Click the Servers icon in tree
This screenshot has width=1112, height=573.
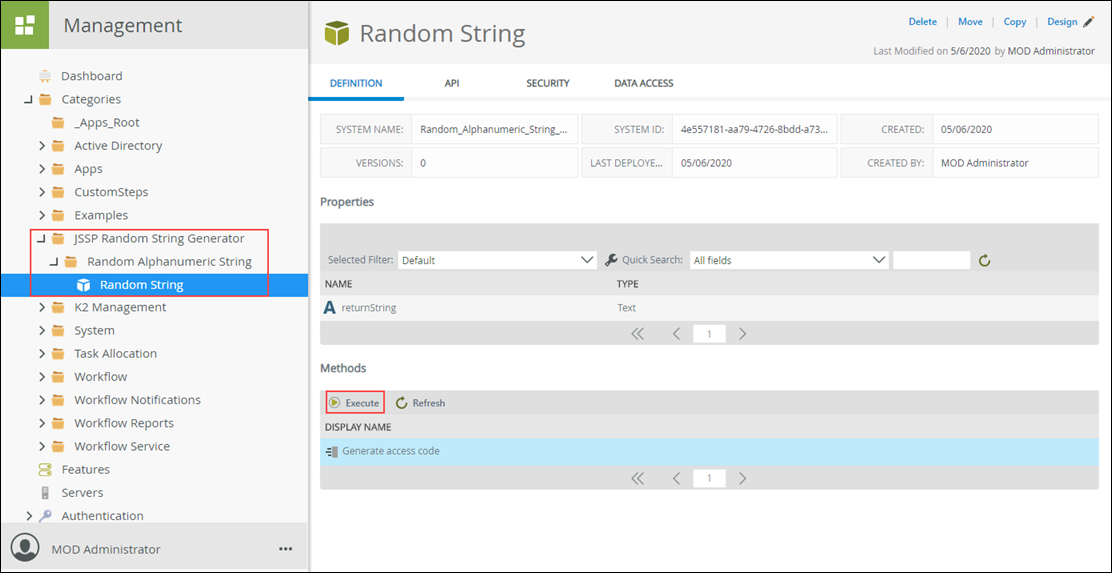click(45, 493)
